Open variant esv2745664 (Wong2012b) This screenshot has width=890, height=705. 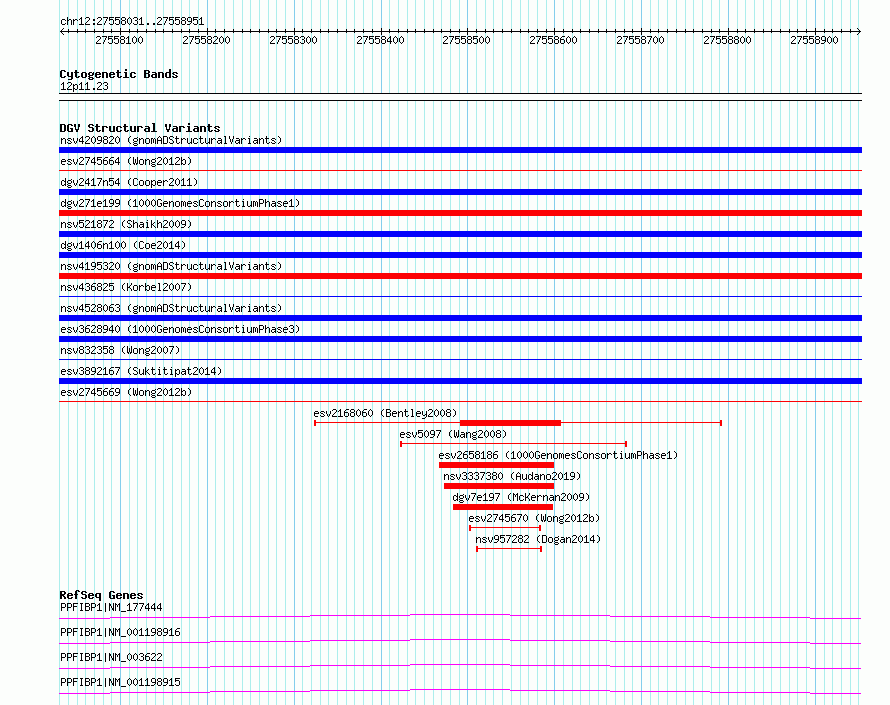tap(126, 161)
